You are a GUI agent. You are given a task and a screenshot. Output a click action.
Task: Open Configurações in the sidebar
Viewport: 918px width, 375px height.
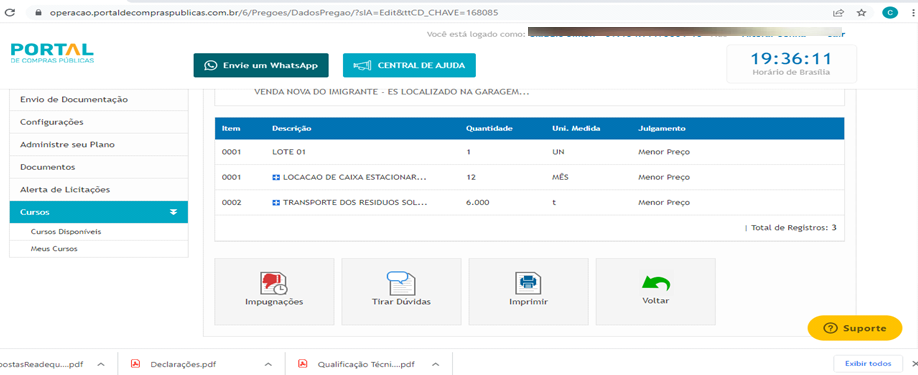pyautogui.click(x=99, y=122)
